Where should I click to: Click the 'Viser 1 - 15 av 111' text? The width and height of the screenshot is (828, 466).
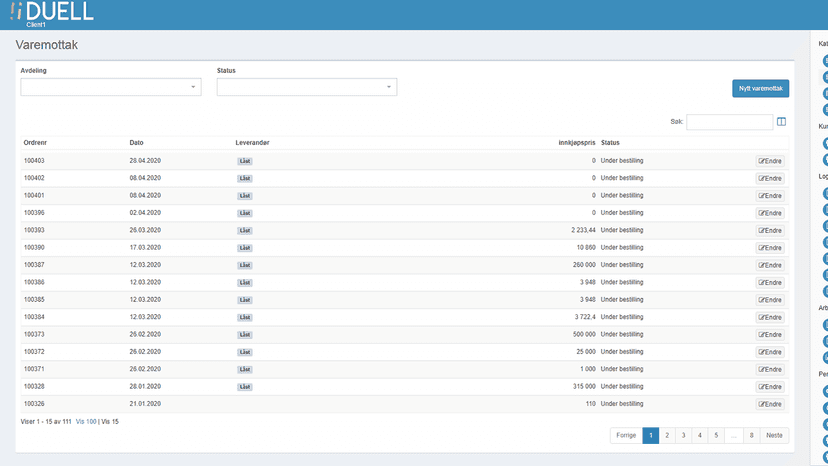pyautogui.click(x=46, y=422)
